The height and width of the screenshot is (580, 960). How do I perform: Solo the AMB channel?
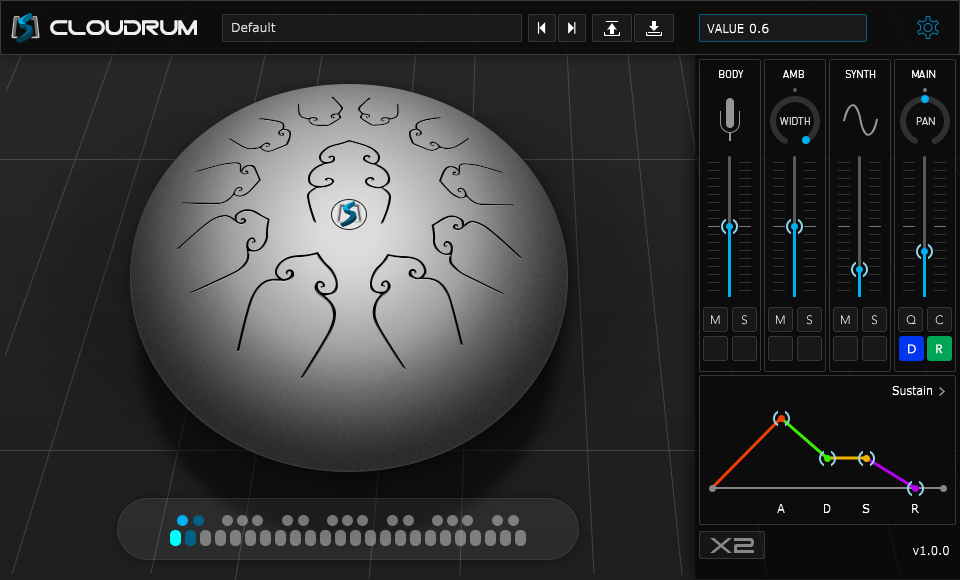(x=809, y=319)
